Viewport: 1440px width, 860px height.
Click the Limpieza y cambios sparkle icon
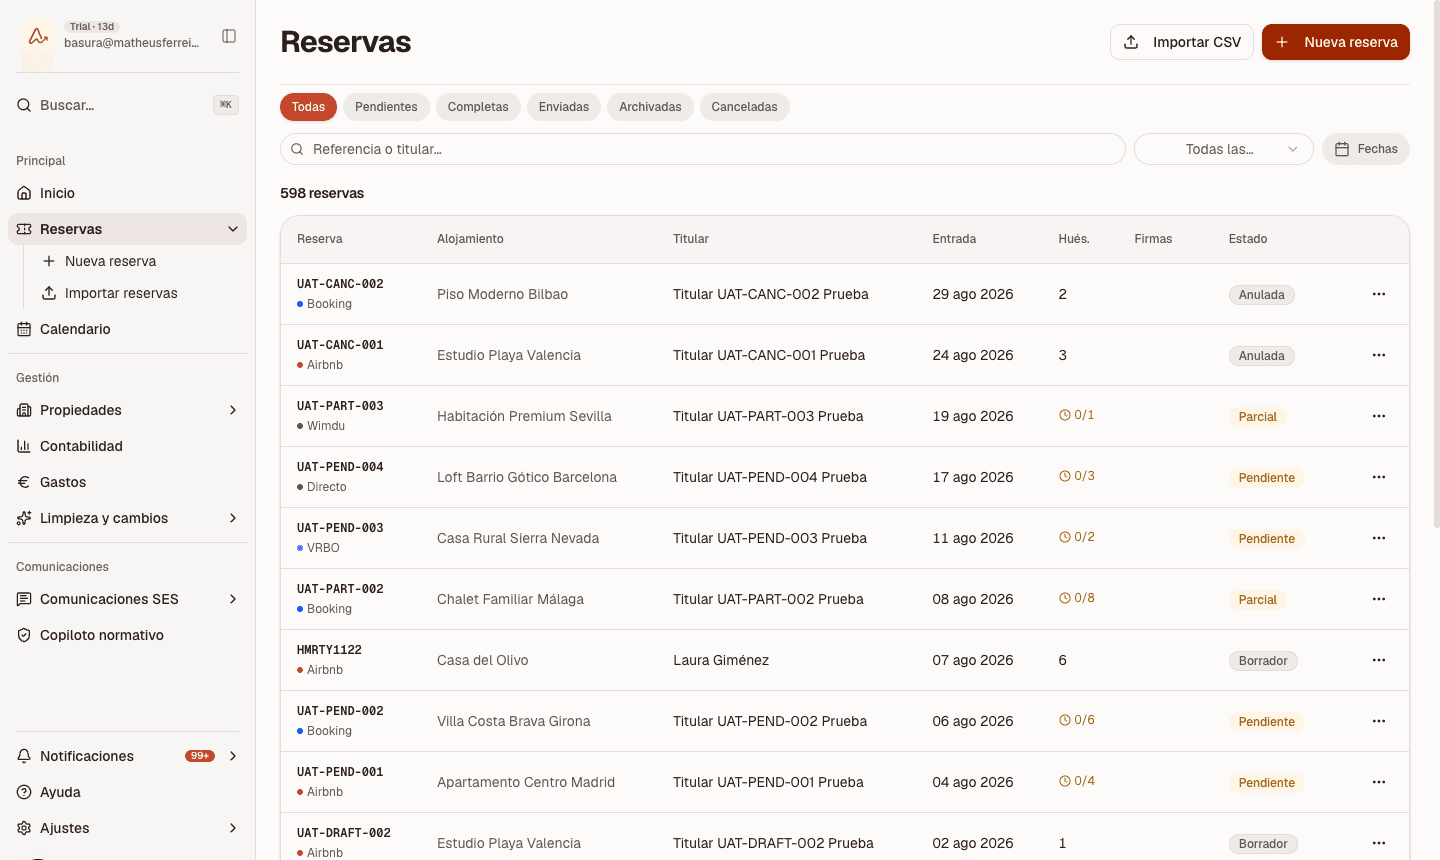(24, 518)
